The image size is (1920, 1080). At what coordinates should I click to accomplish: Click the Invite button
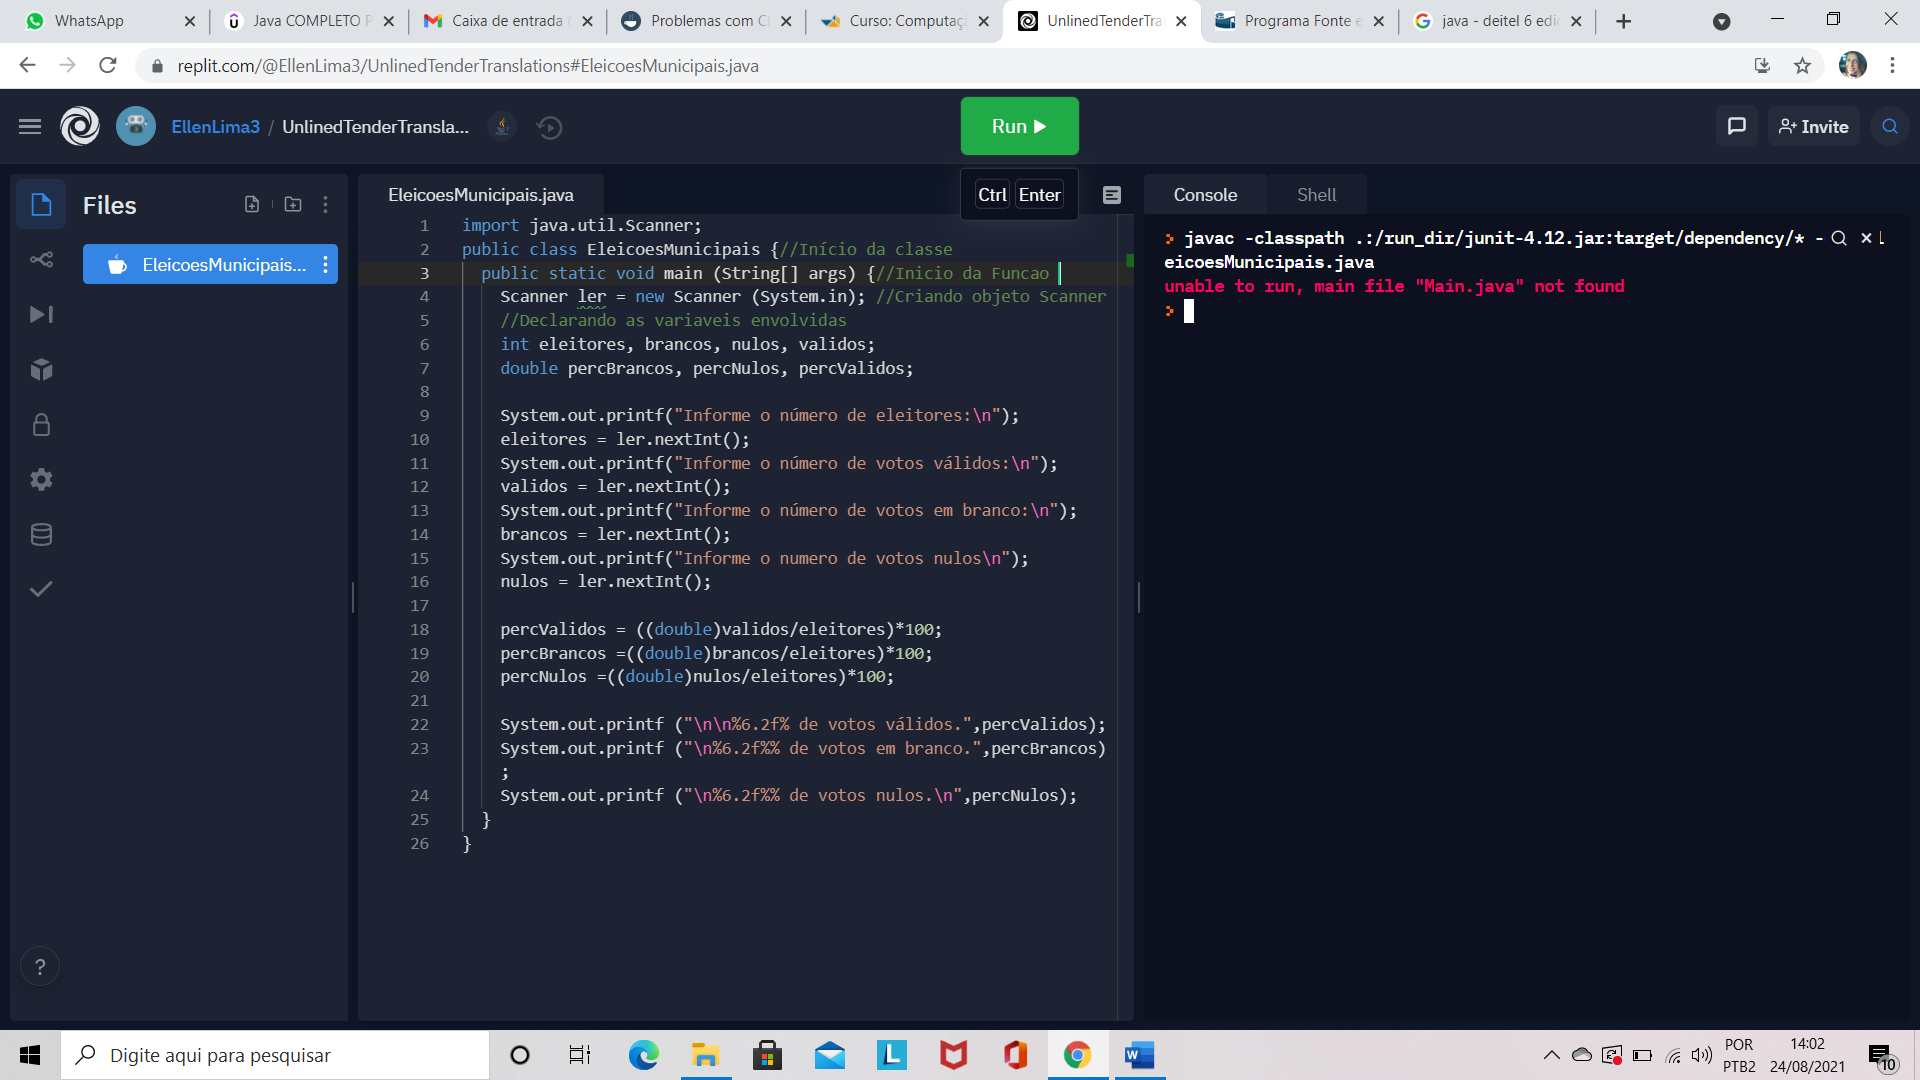coord(1813,127)
